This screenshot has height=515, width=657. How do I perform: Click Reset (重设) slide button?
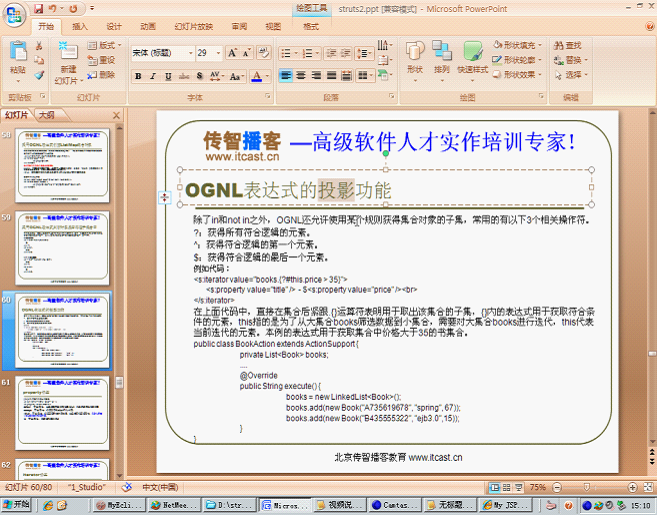(x=102, y=60)
